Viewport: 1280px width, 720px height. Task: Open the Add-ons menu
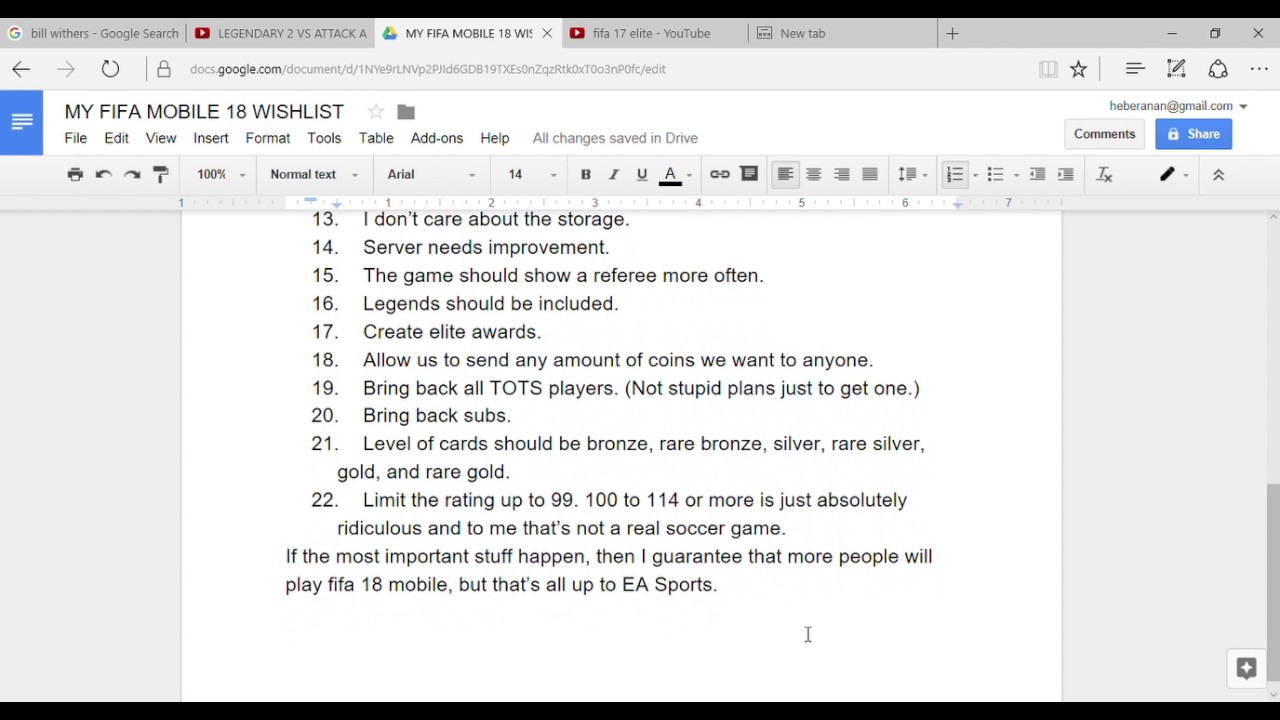click(x=437, y=138)
